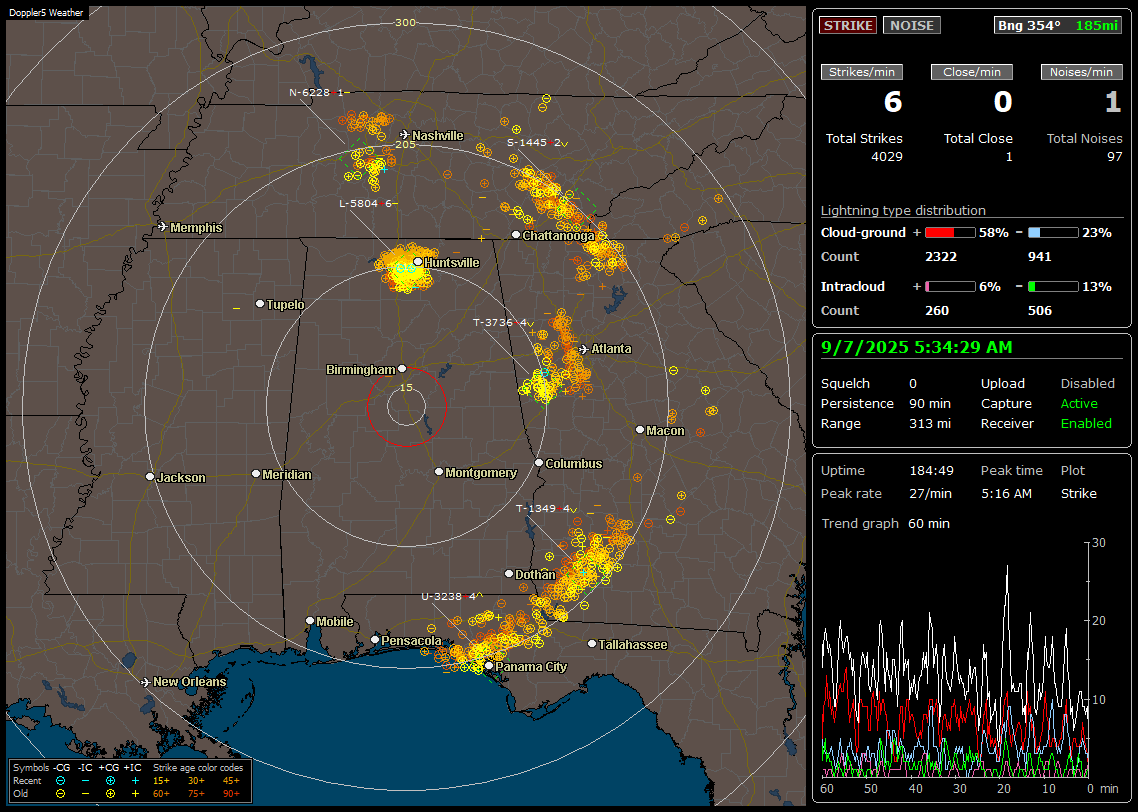Viewport: 1138px width, 812px height.
Task: Select the Chattanooga city marker dot
Action: click(x=516, y=235)
